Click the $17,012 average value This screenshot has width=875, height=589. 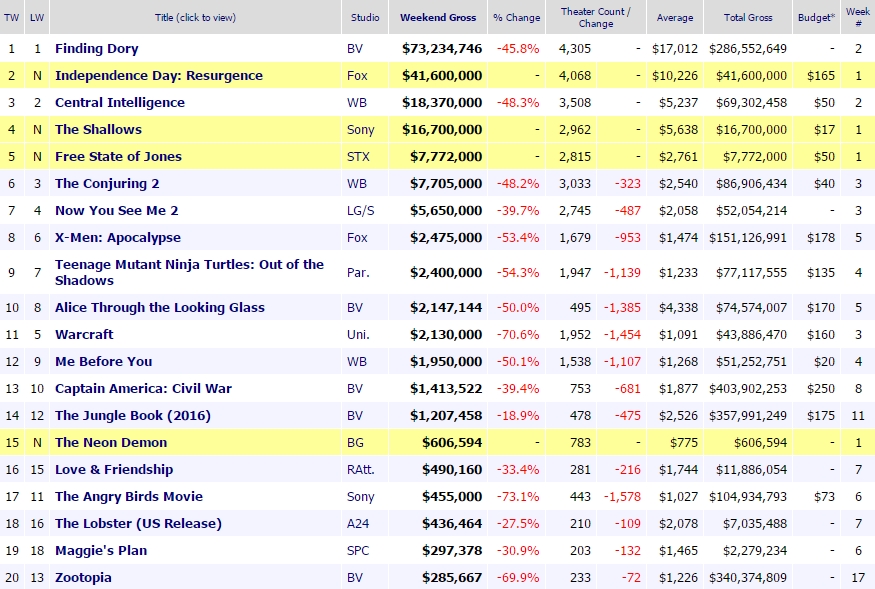675,49
